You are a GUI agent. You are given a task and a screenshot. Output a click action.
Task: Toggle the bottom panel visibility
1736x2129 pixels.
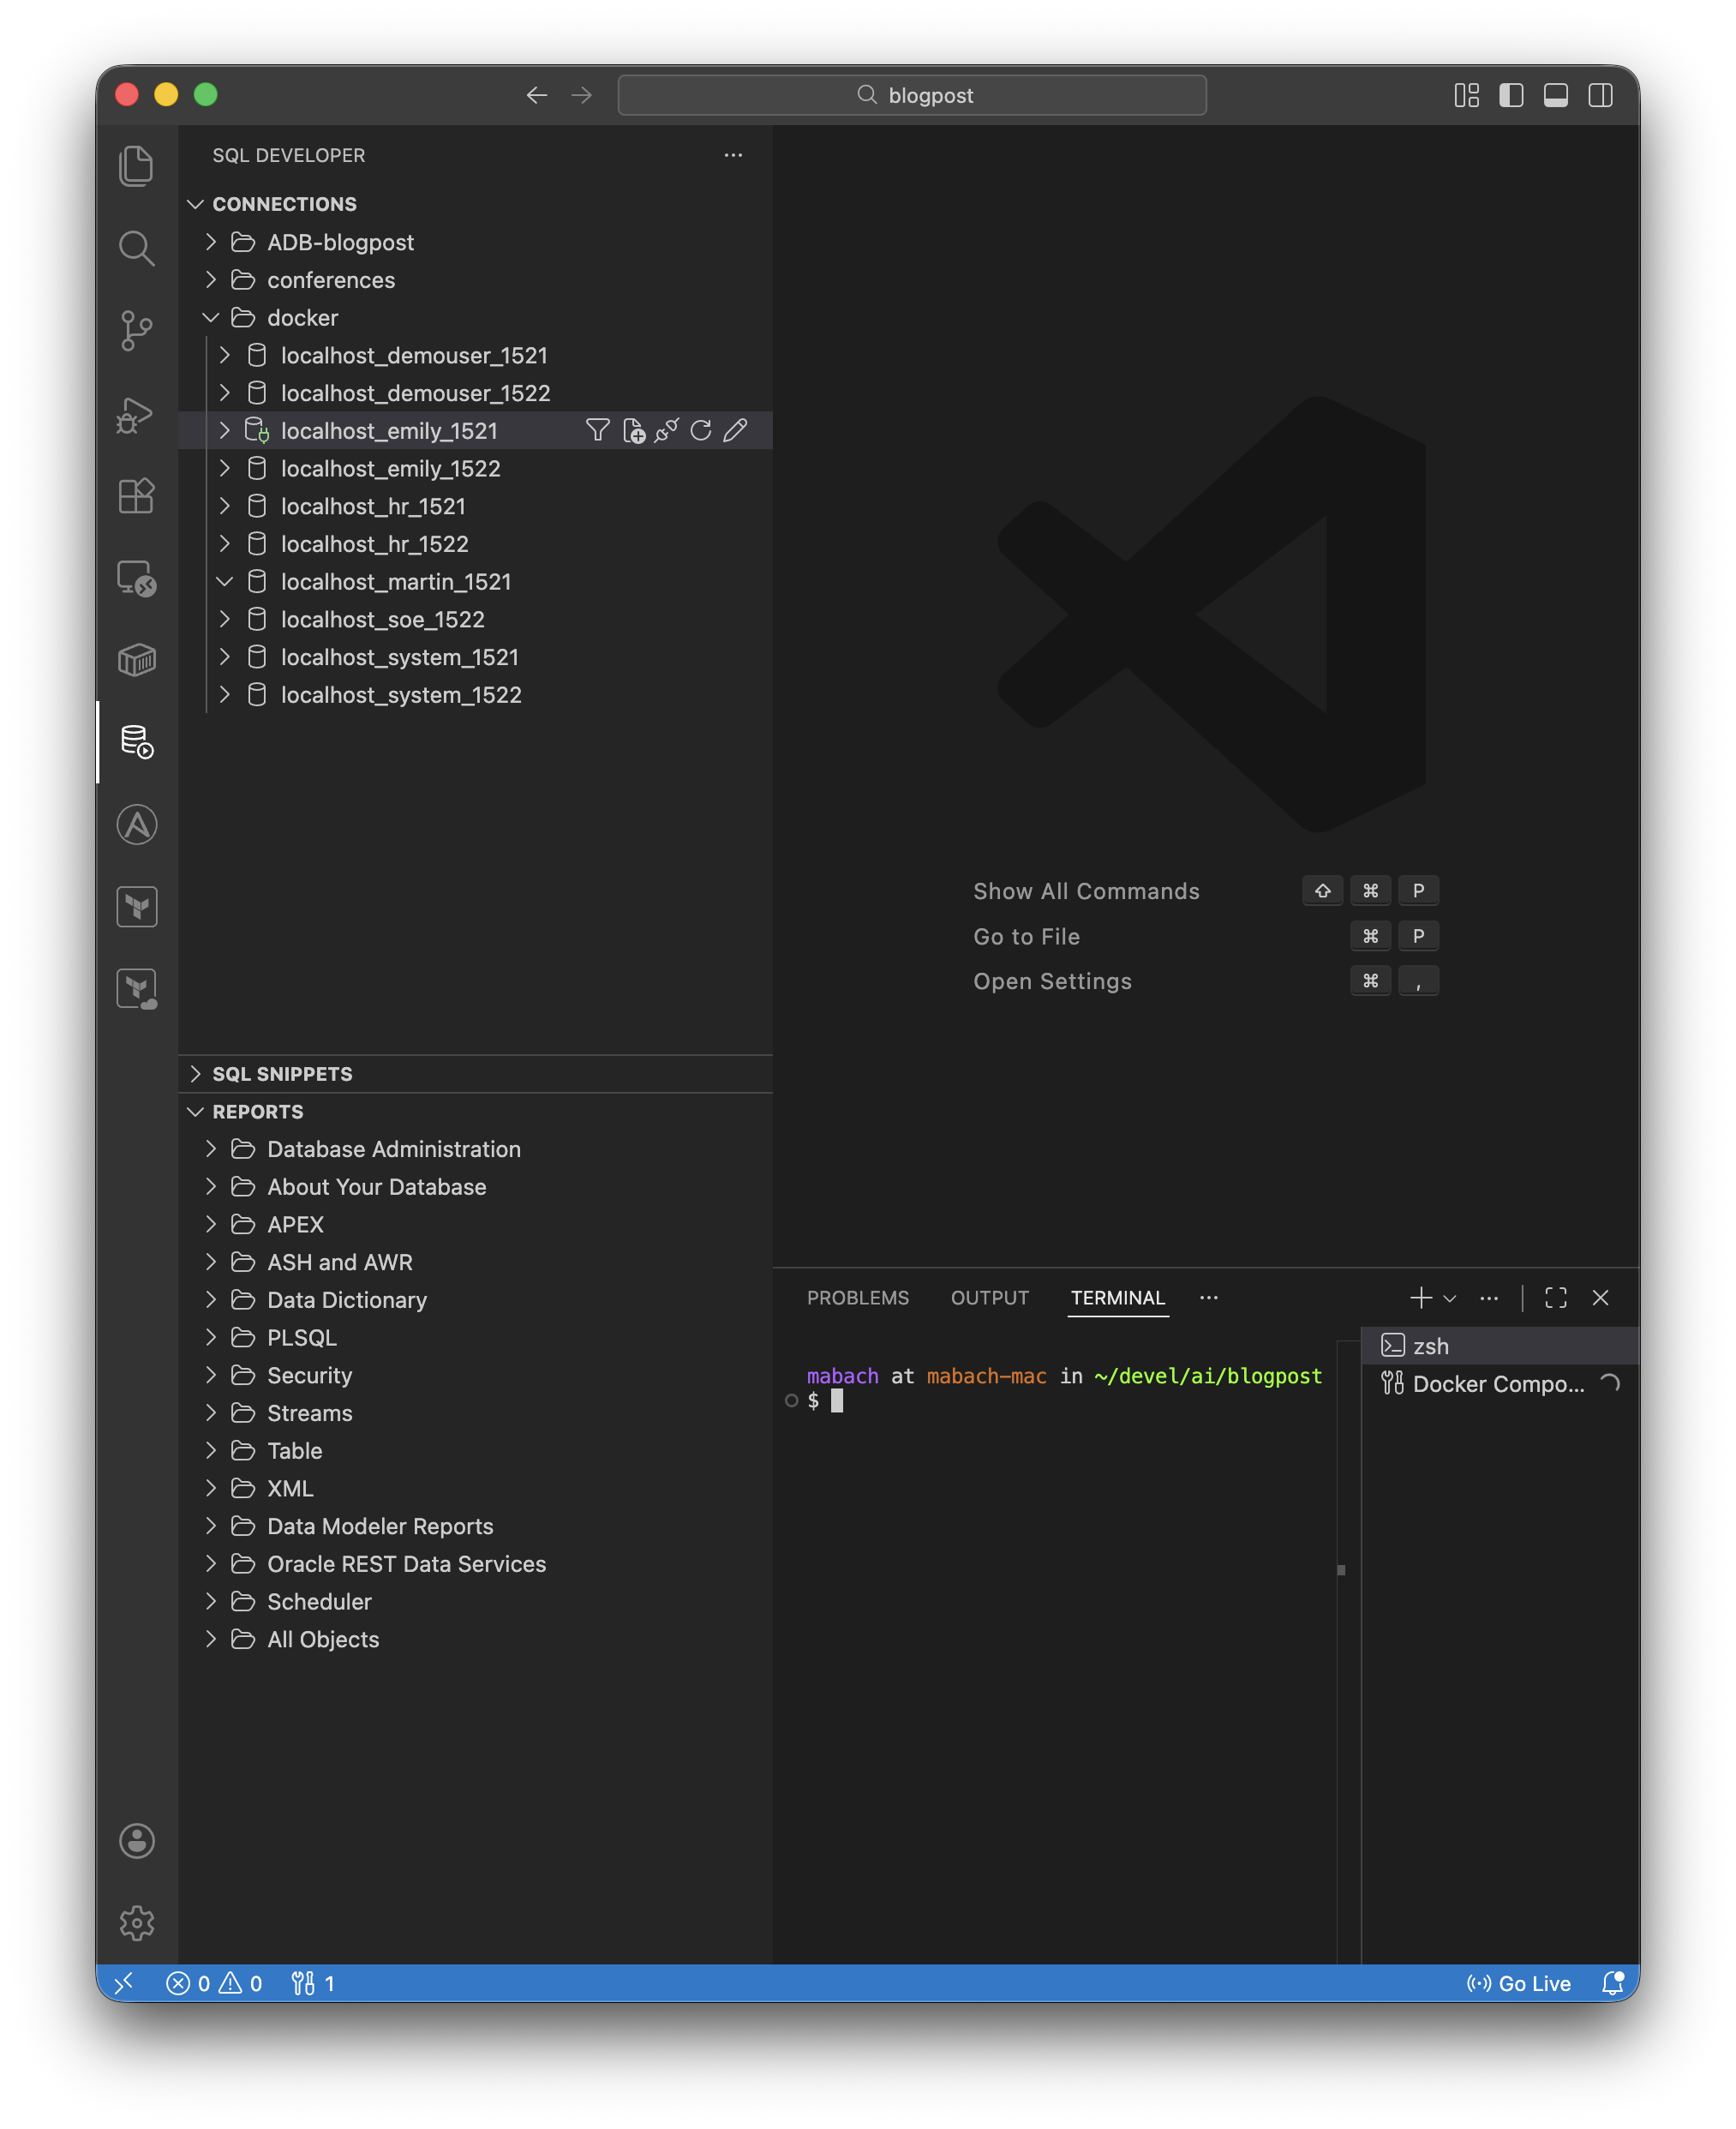pos(1555,95)
